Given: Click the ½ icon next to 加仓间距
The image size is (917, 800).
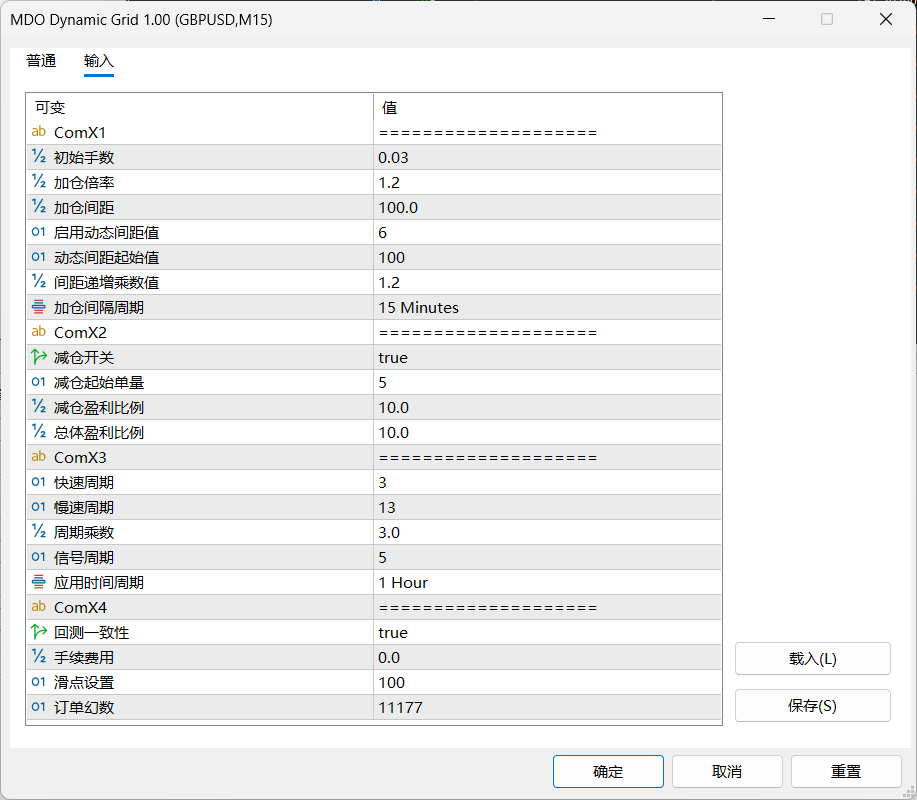Looking at the screenshot, I should pos(39,207).
